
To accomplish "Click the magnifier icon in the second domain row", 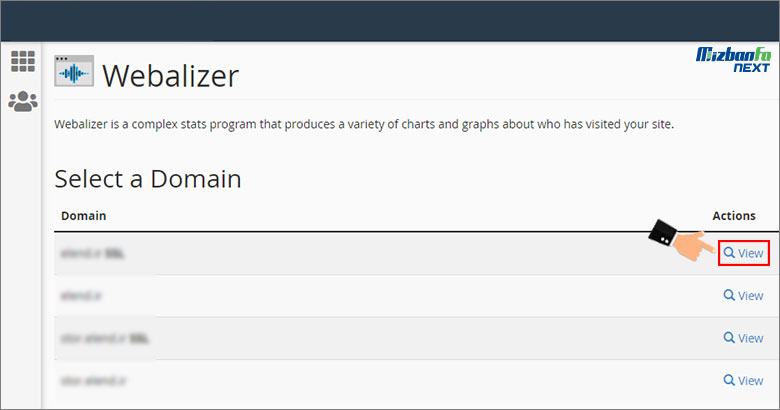I will click(x=729, y=296).
